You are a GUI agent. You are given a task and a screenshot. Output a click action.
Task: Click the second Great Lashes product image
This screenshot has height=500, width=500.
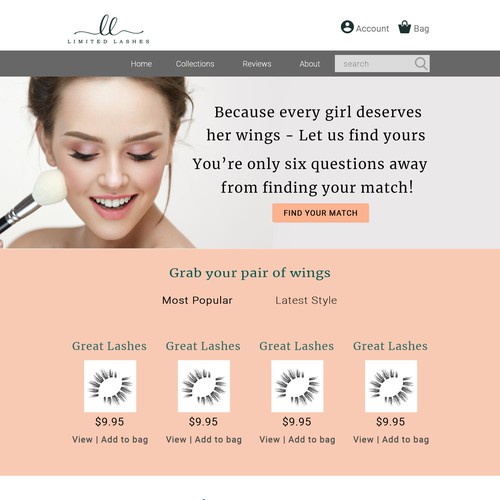pos(204,386)
